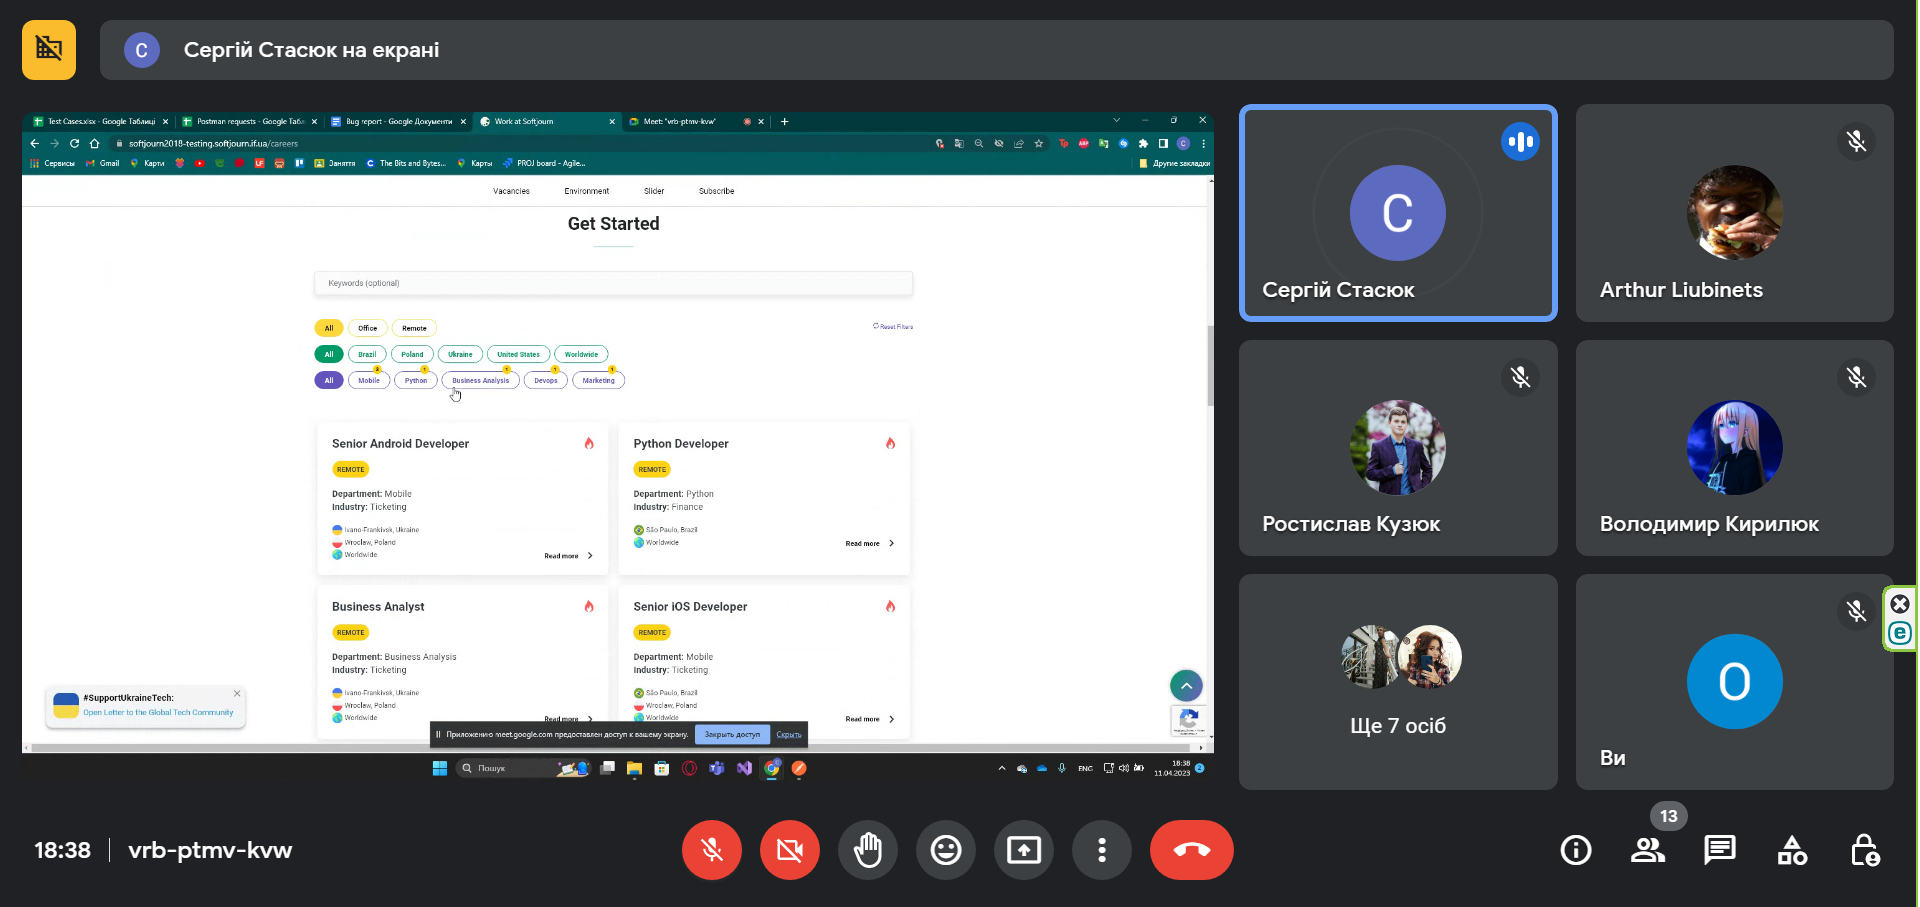The height and width of the screenshot is (907, 1920).
Task: Start presenting your screen
Action: coord(1023,850)
